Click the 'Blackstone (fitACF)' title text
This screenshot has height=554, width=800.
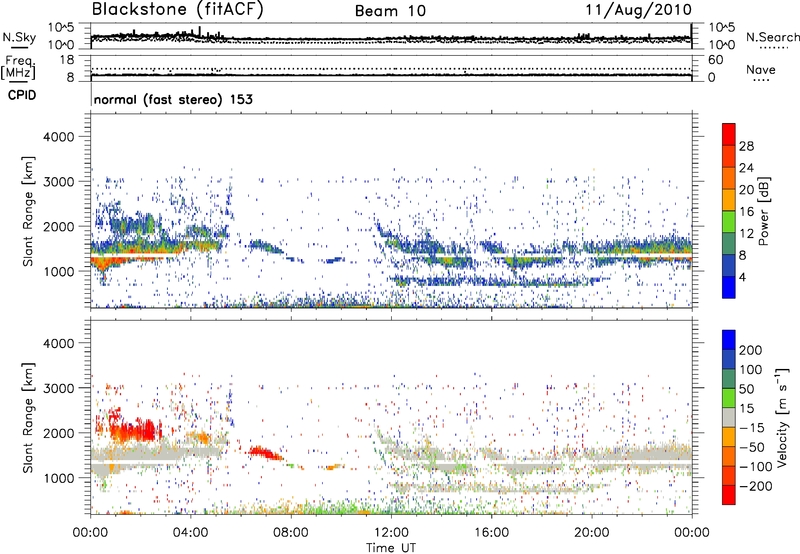(x=177, y=9)
